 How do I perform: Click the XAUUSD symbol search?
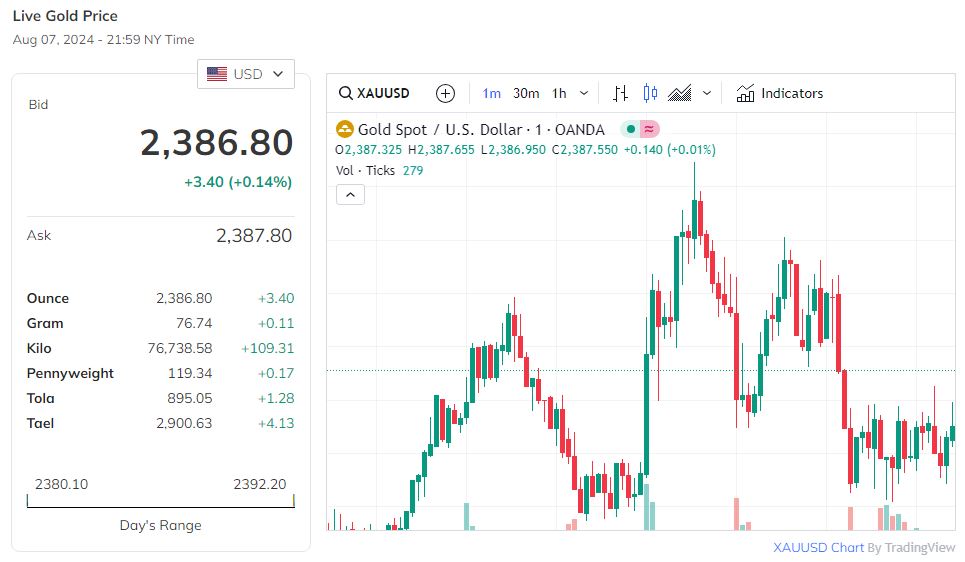375,93
